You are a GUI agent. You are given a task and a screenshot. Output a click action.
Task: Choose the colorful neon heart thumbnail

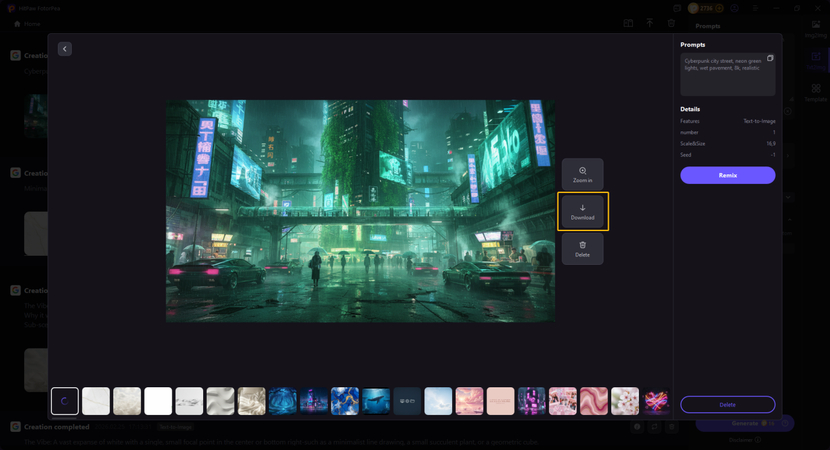tap(656, 401)
